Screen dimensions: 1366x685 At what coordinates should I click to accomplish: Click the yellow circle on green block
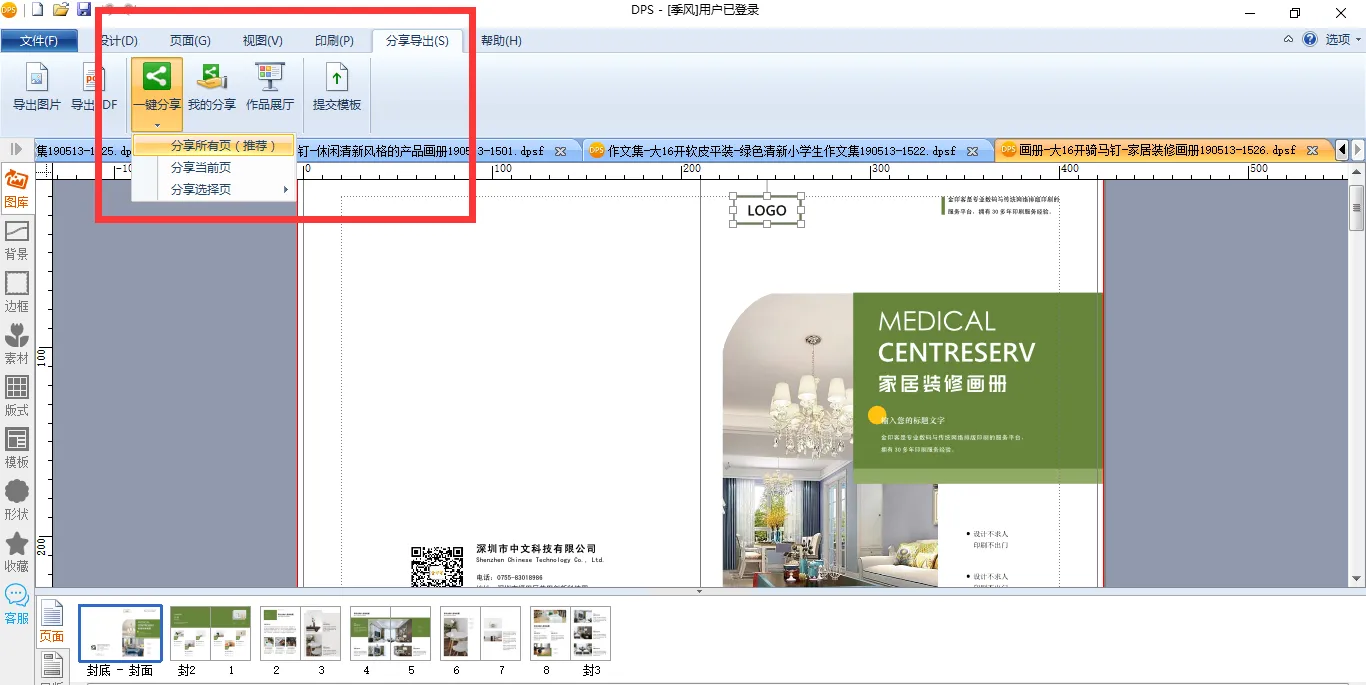pyautogui.click(x=877, y=415)
